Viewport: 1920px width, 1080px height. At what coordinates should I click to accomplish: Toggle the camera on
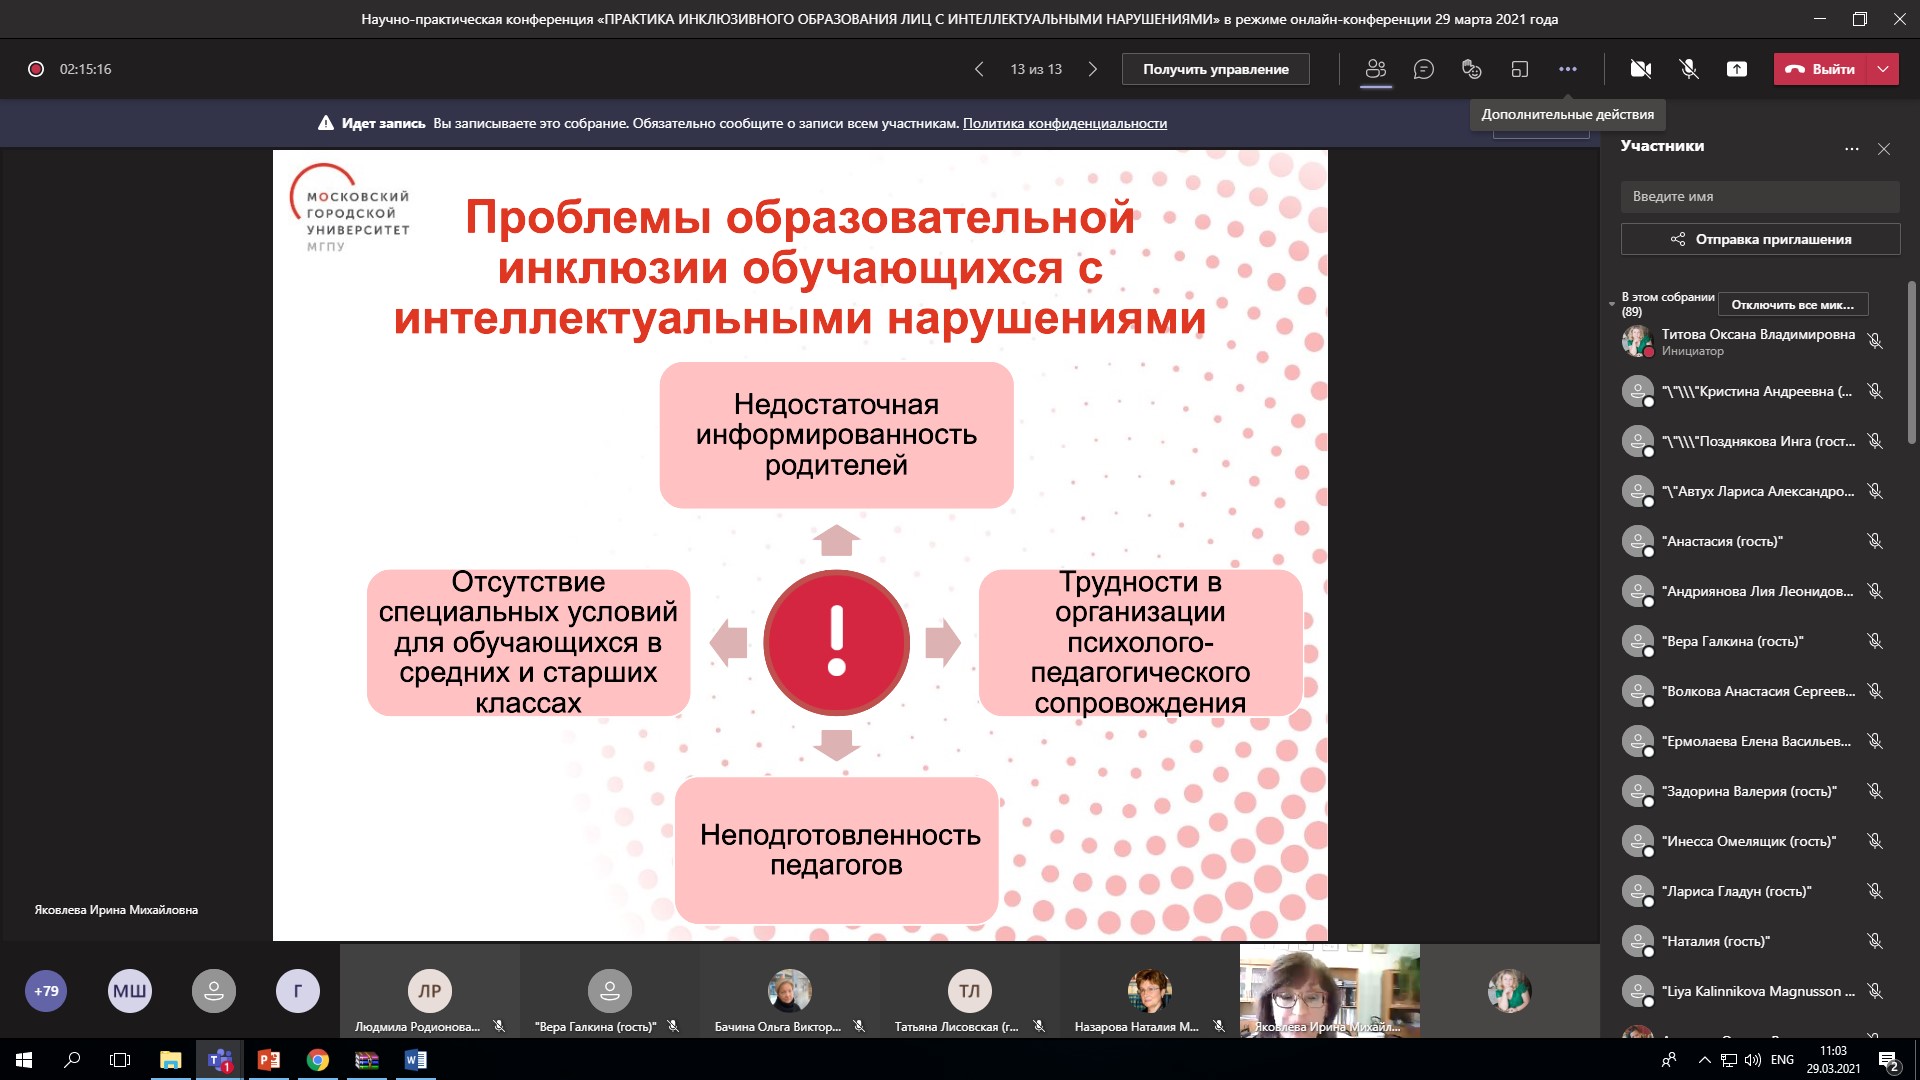pos(1641,69)
